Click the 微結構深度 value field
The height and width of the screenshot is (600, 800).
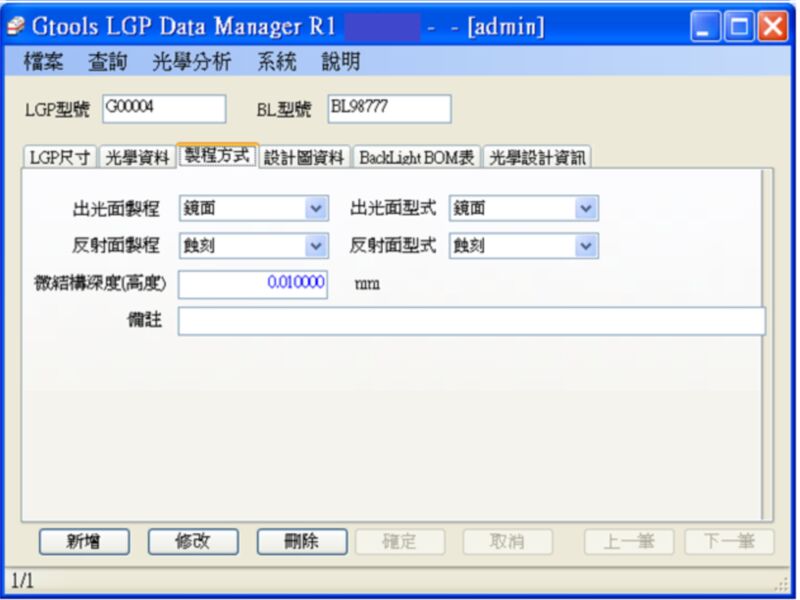[252, 284]
